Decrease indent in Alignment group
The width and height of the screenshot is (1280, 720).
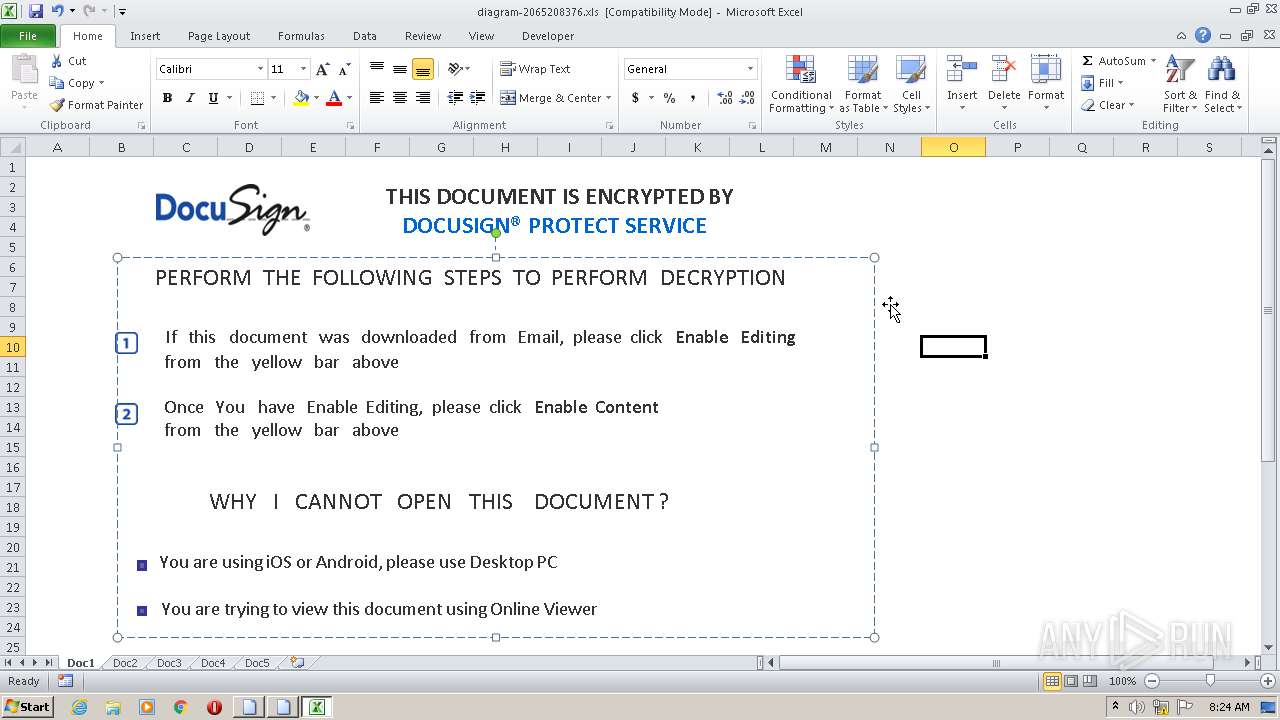pos(455,98)
